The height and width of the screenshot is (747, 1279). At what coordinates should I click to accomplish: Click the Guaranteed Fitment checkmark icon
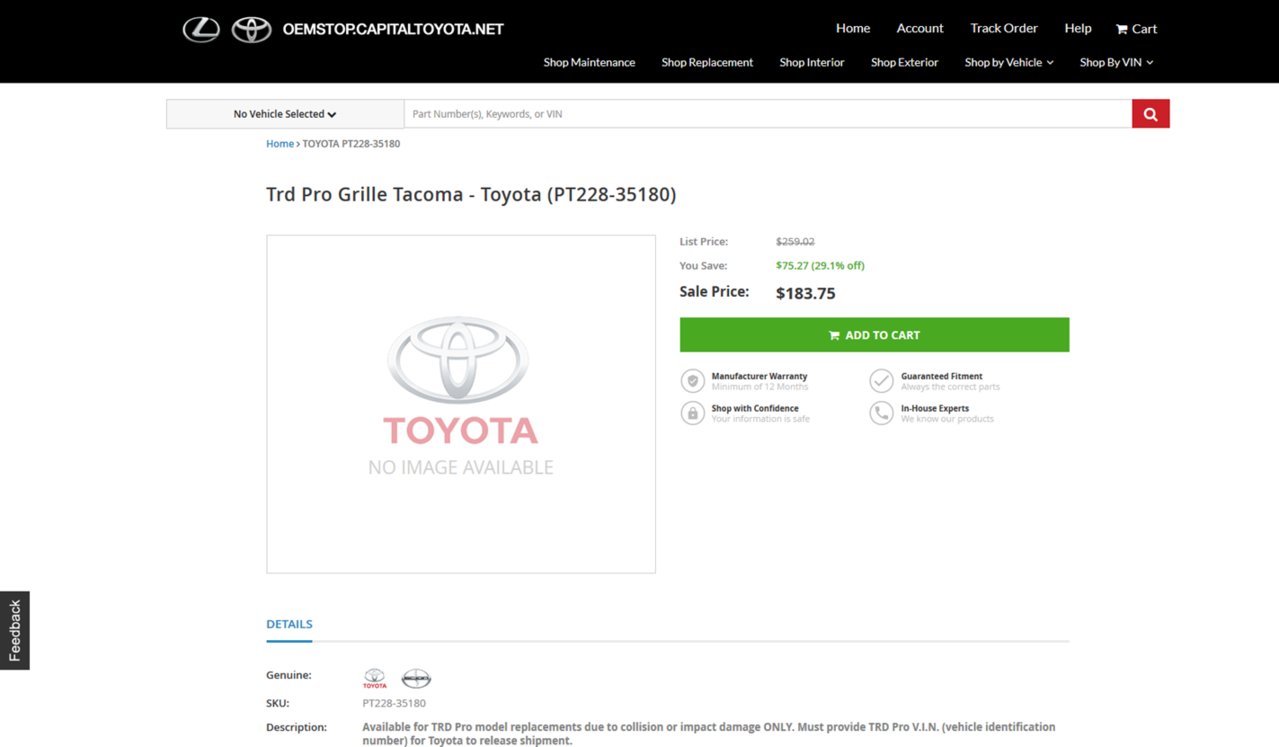pyautogui.click(x=881, y=381)
